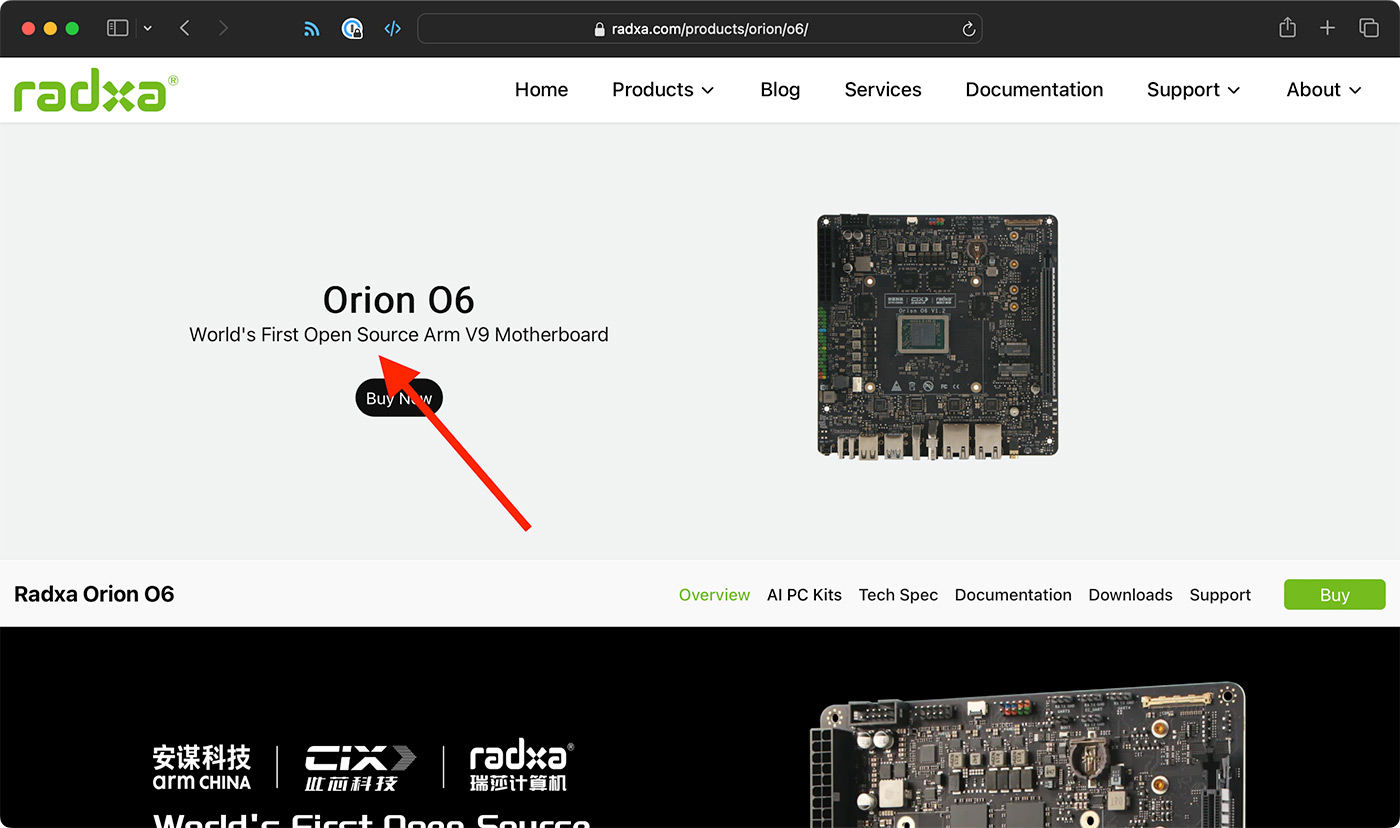Click the large motherboard banner image
This screenshot has height=828, width=1400.
[x=1030, y=755]
